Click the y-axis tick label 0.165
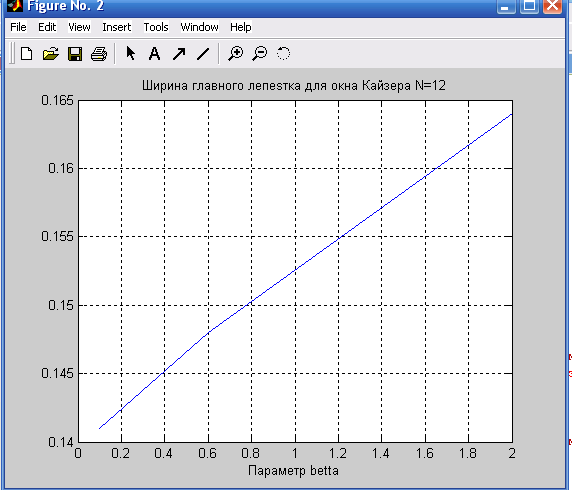Viewport: 572px width, 490px height. tap(57, 100)
